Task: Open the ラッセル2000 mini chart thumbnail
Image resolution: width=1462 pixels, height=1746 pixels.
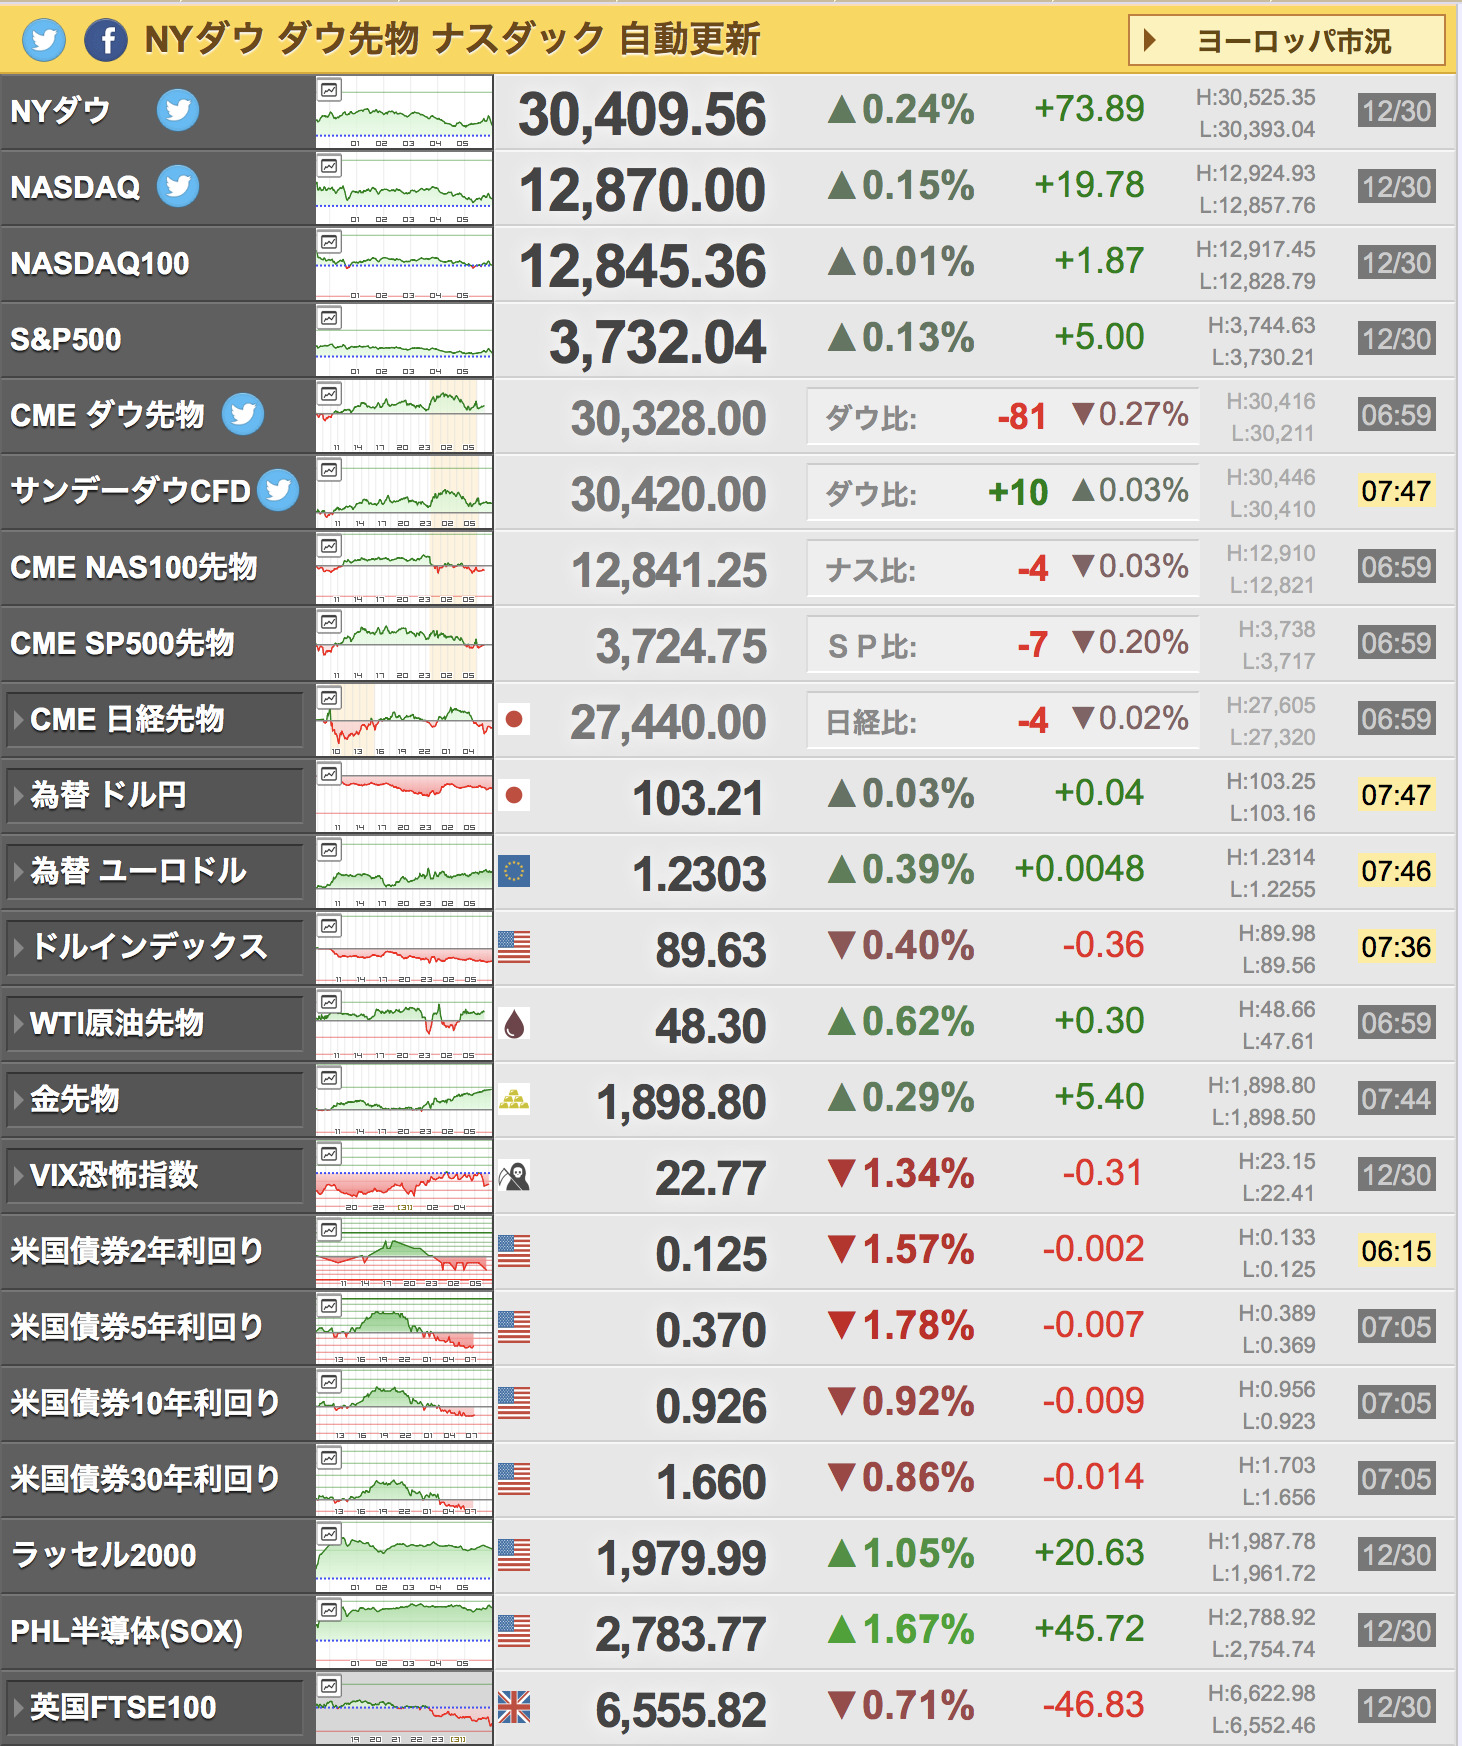Action: coord(404,1556)
